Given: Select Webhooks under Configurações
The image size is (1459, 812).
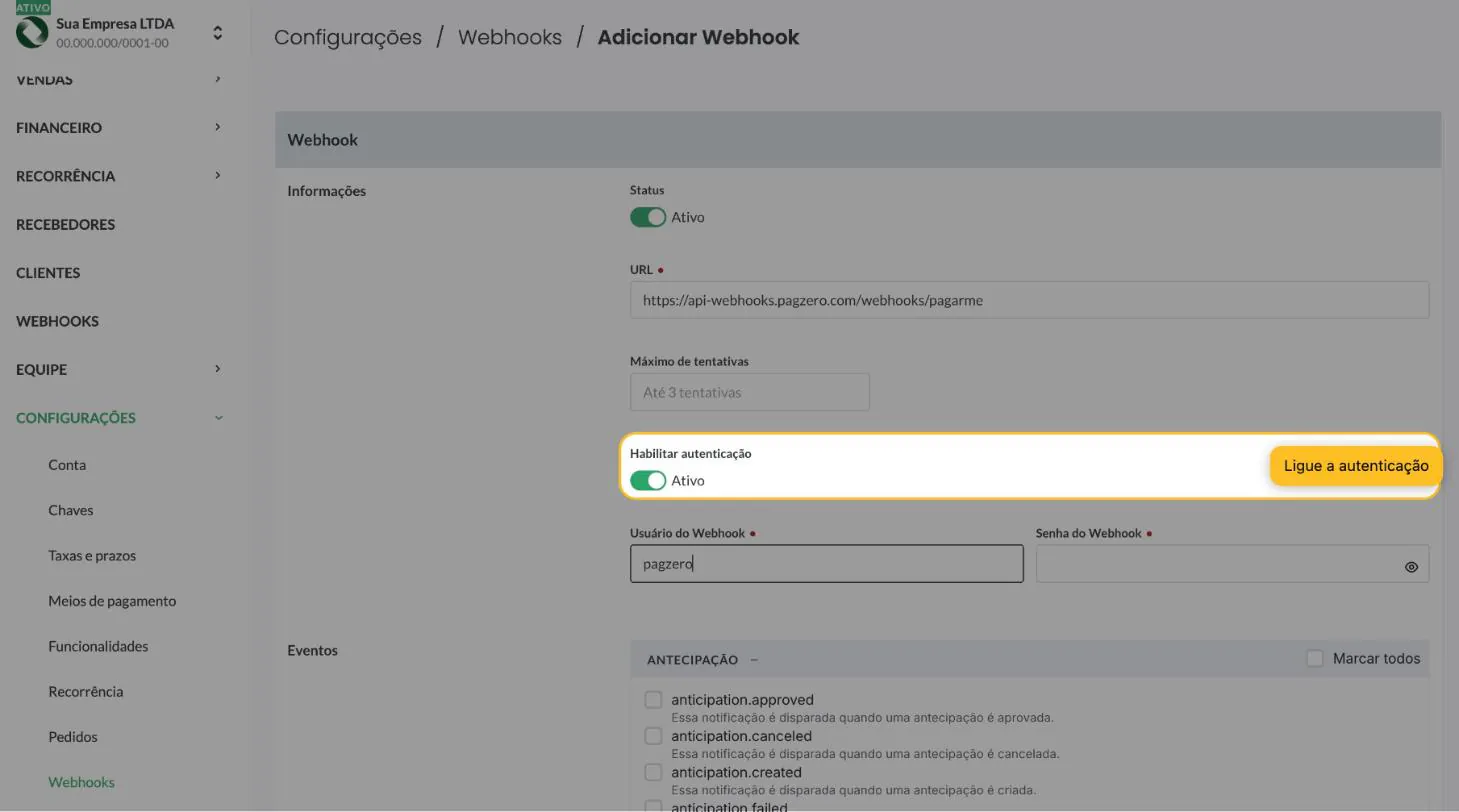Looking at the screenshot, I should (81, 782).
